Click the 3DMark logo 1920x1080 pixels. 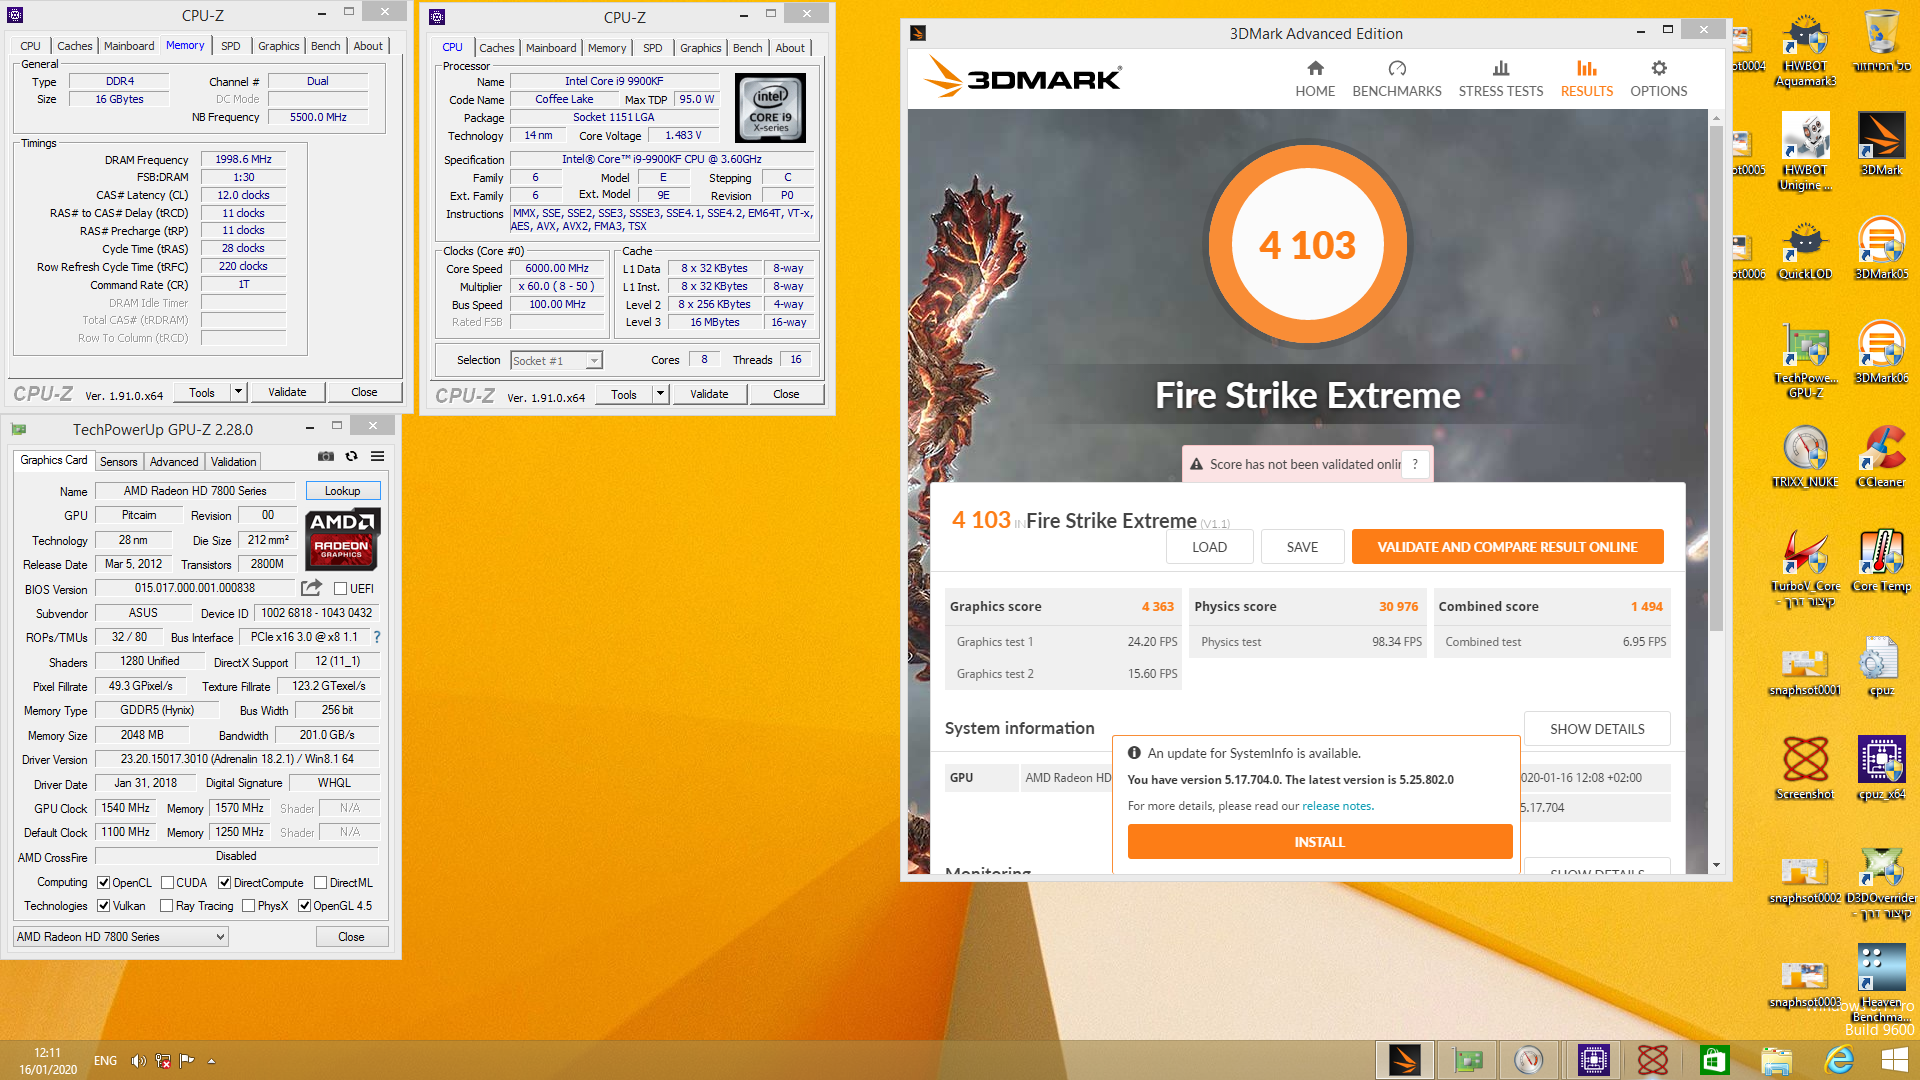[1022, 78]
